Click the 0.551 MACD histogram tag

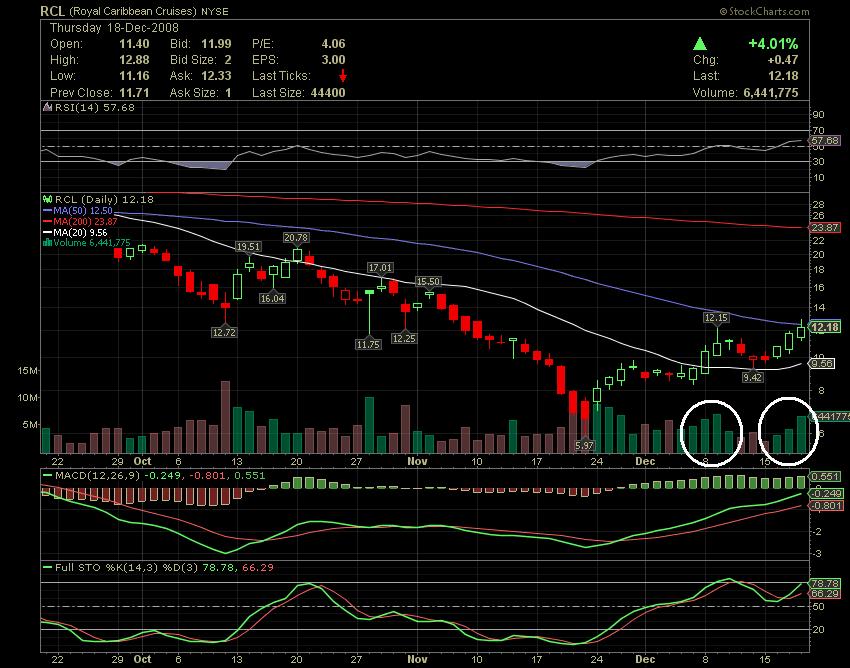pos(826,477)
